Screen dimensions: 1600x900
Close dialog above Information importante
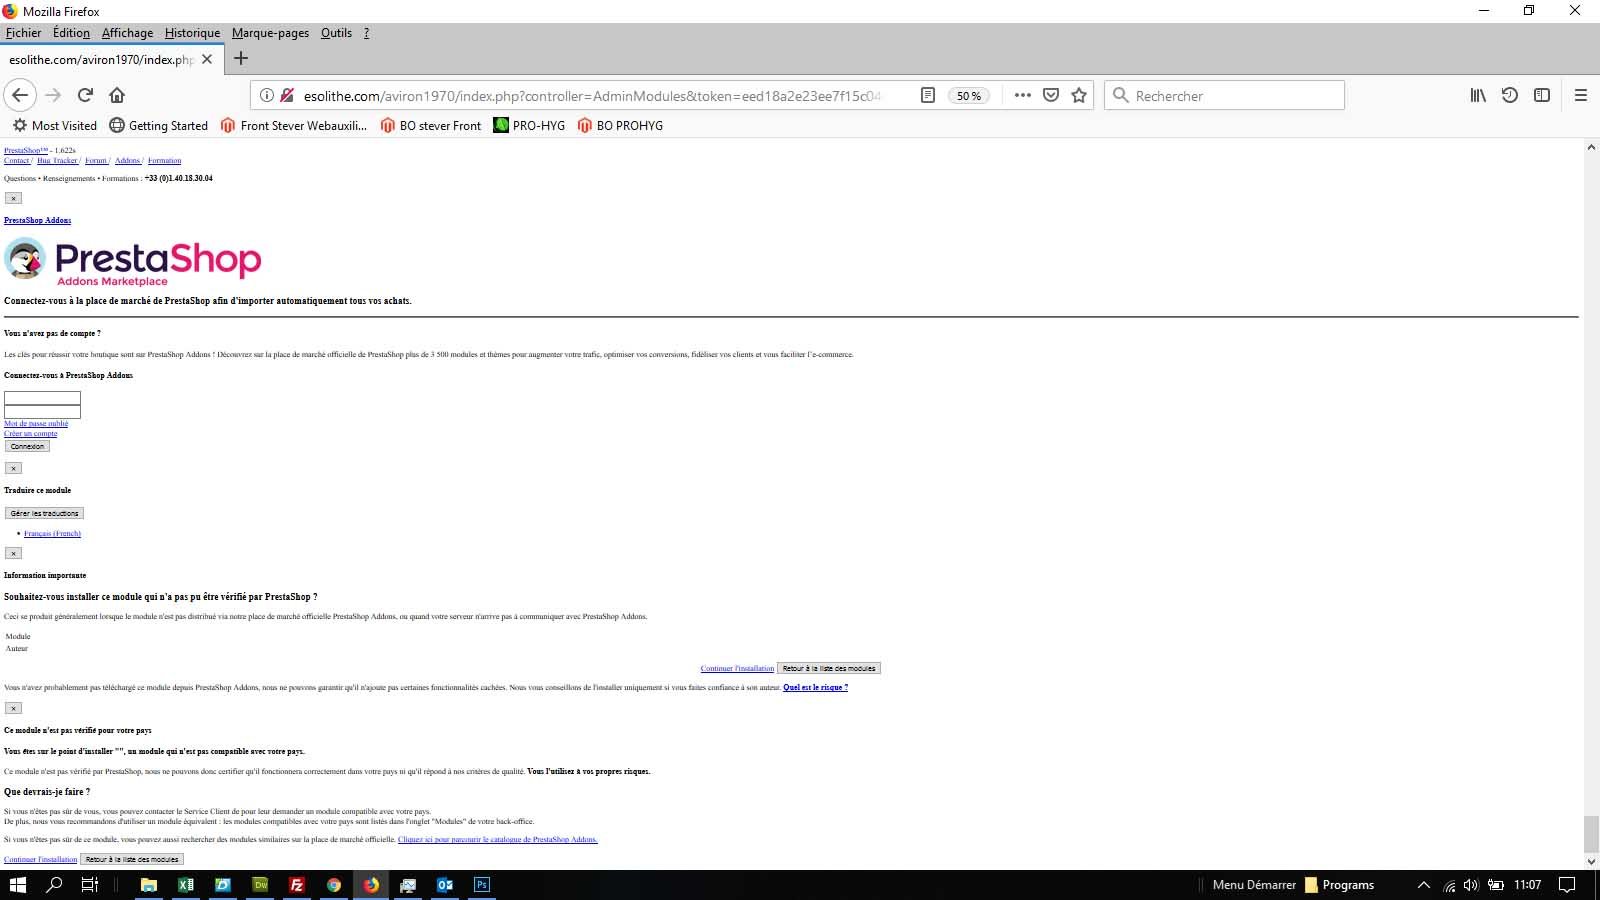tap(13, 553)
